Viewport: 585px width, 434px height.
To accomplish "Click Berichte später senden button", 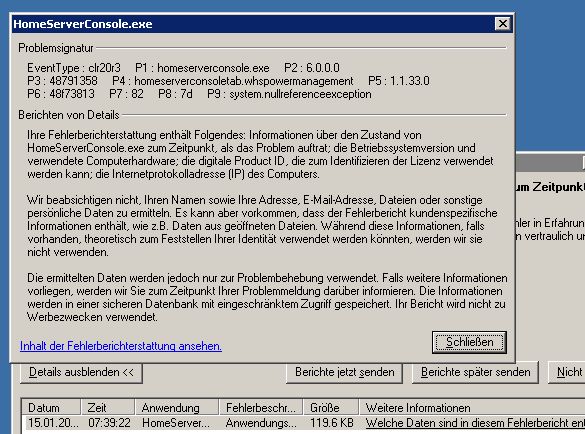I will click(x=475, y=372).
